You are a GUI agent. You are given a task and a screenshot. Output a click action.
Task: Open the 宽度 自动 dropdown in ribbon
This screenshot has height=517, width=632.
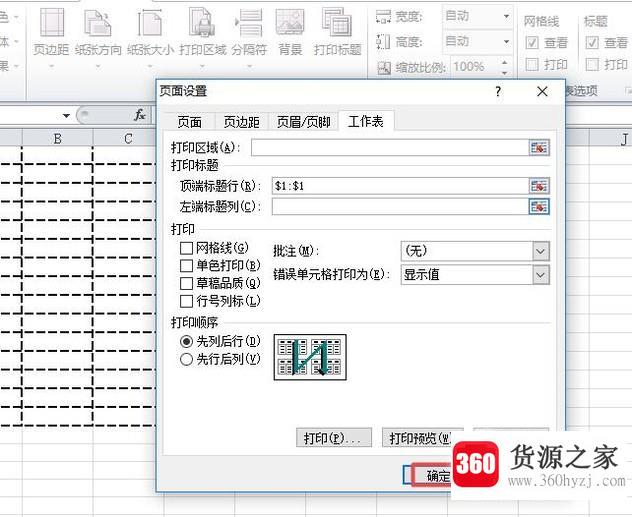tap(506, 17)
